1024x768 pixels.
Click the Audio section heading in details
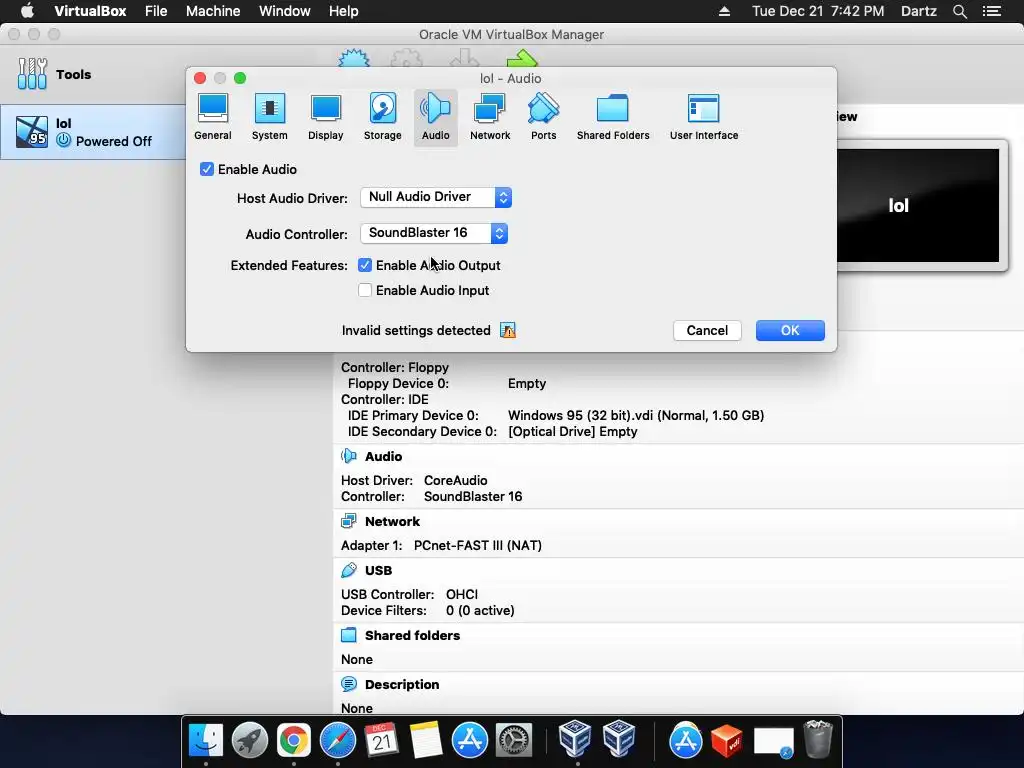(x=383, y=456)
